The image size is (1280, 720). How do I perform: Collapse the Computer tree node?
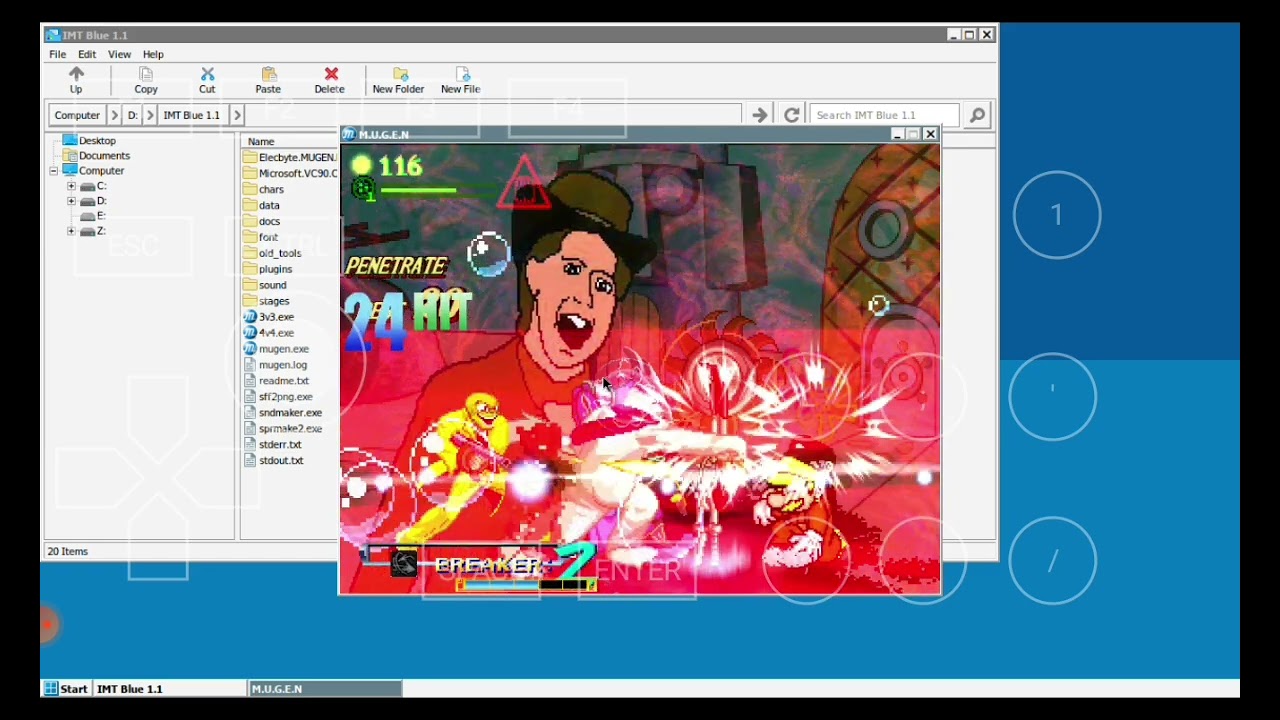click(x=53, y=171)
